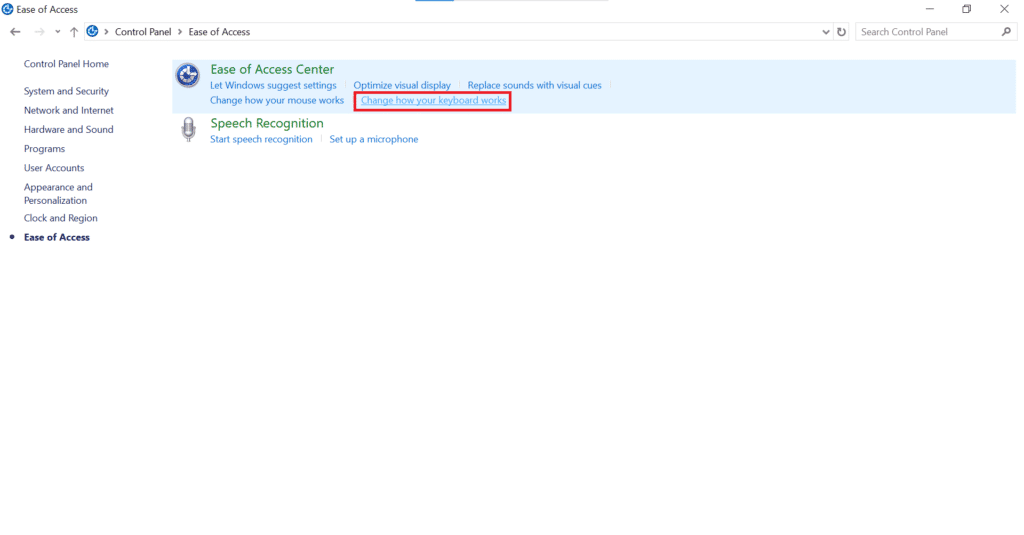The image size is (1024, 535).
Task: Click the Ease of Access Center icon
Action: (187, 76)
